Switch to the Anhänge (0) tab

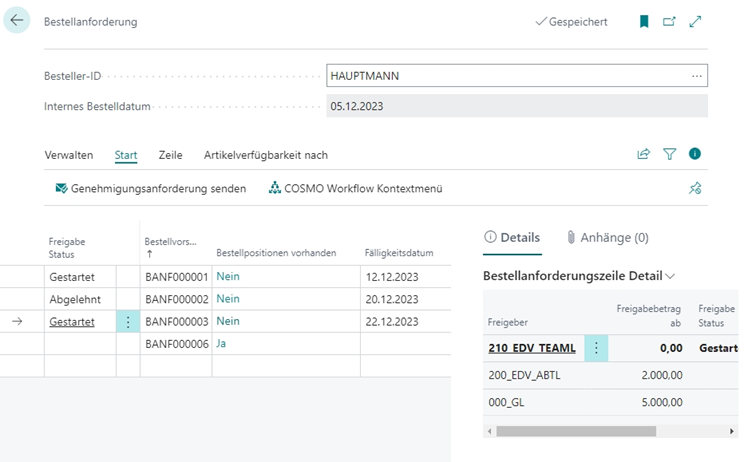(x=607, y=238)
